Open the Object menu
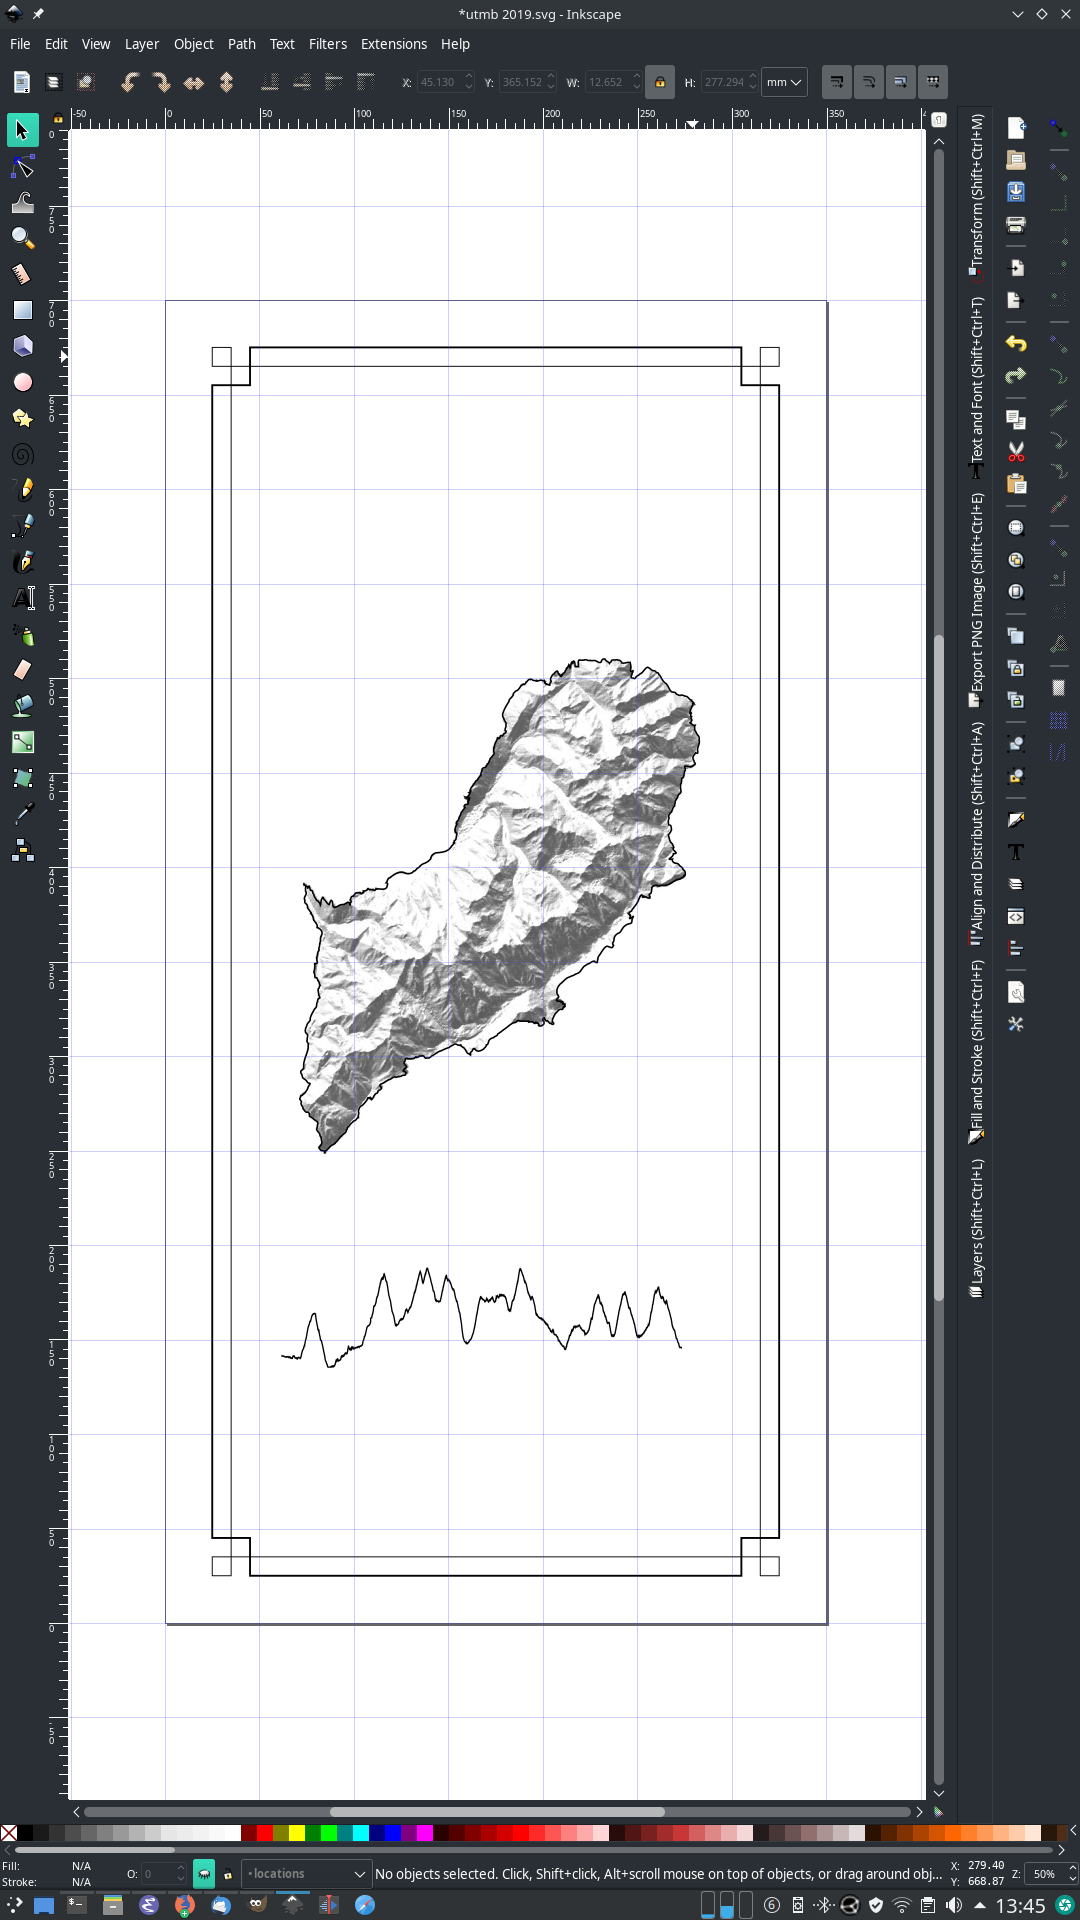The width and height of the screenshot is (1080, 1920). (x=194, y=44)
